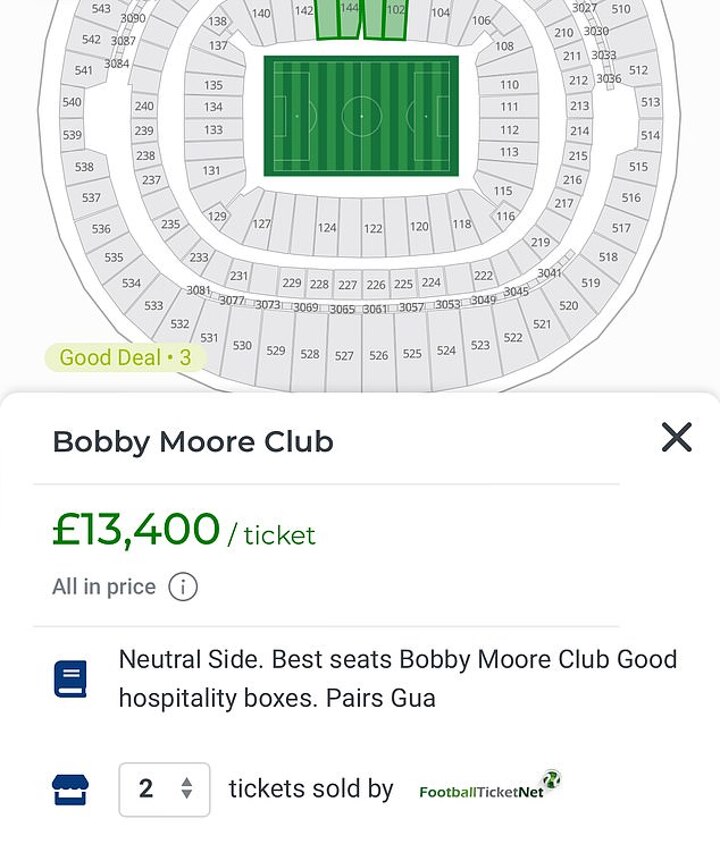Viewport: 720px width, 844px height.
Task: Select section 513 on the outer ring
Action: coord(650,102)
